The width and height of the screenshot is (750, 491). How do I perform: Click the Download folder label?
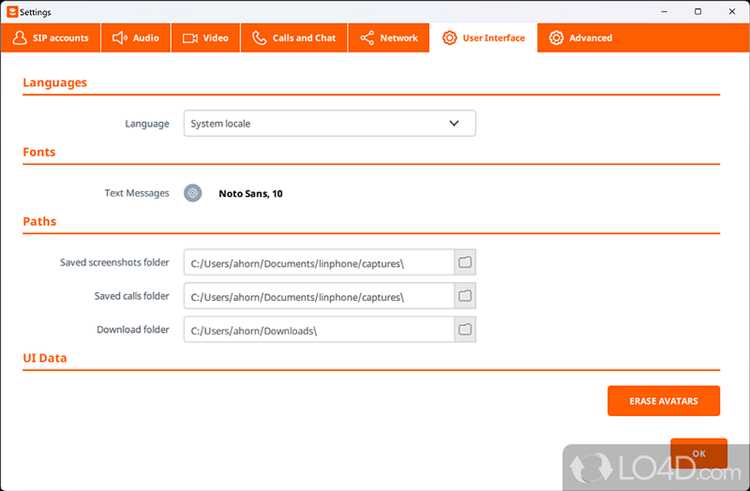(x=133, y=329)
